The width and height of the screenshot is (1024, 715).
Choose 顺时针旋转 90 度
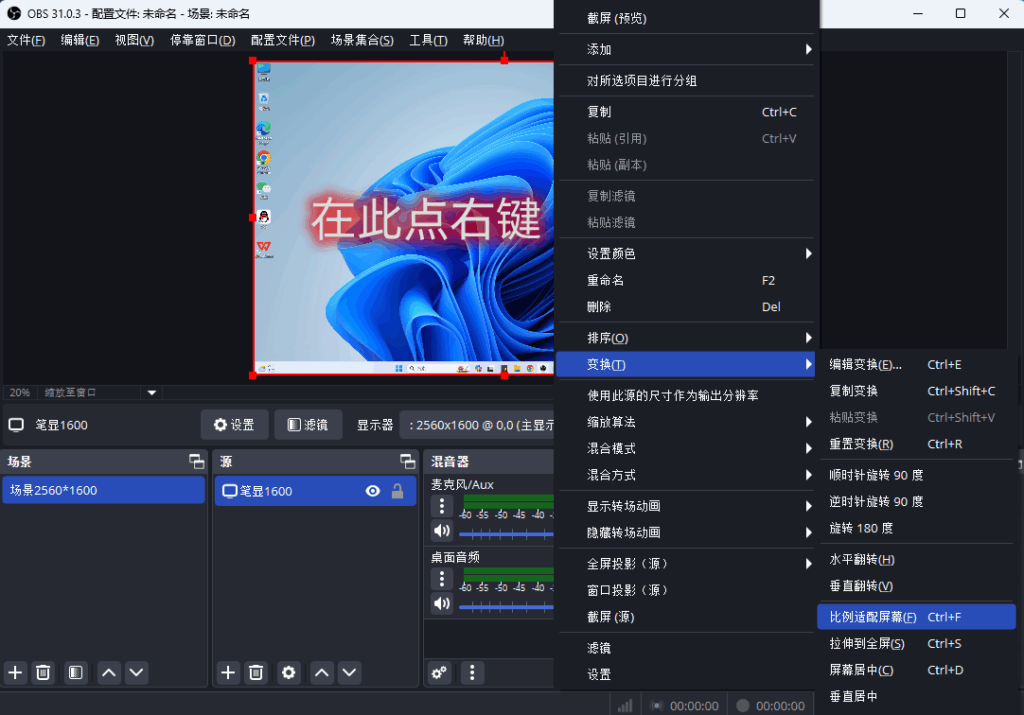916,475
